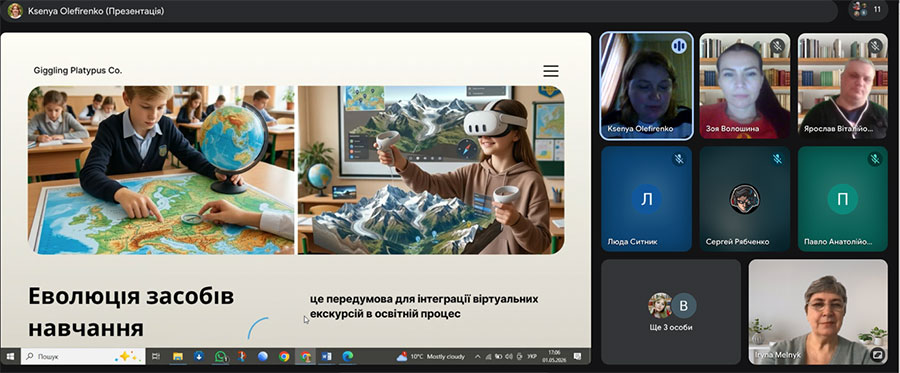Open the Windows Start menu
Screen dimensions: 900x373
pyautogui.click(x=10, y=356)
